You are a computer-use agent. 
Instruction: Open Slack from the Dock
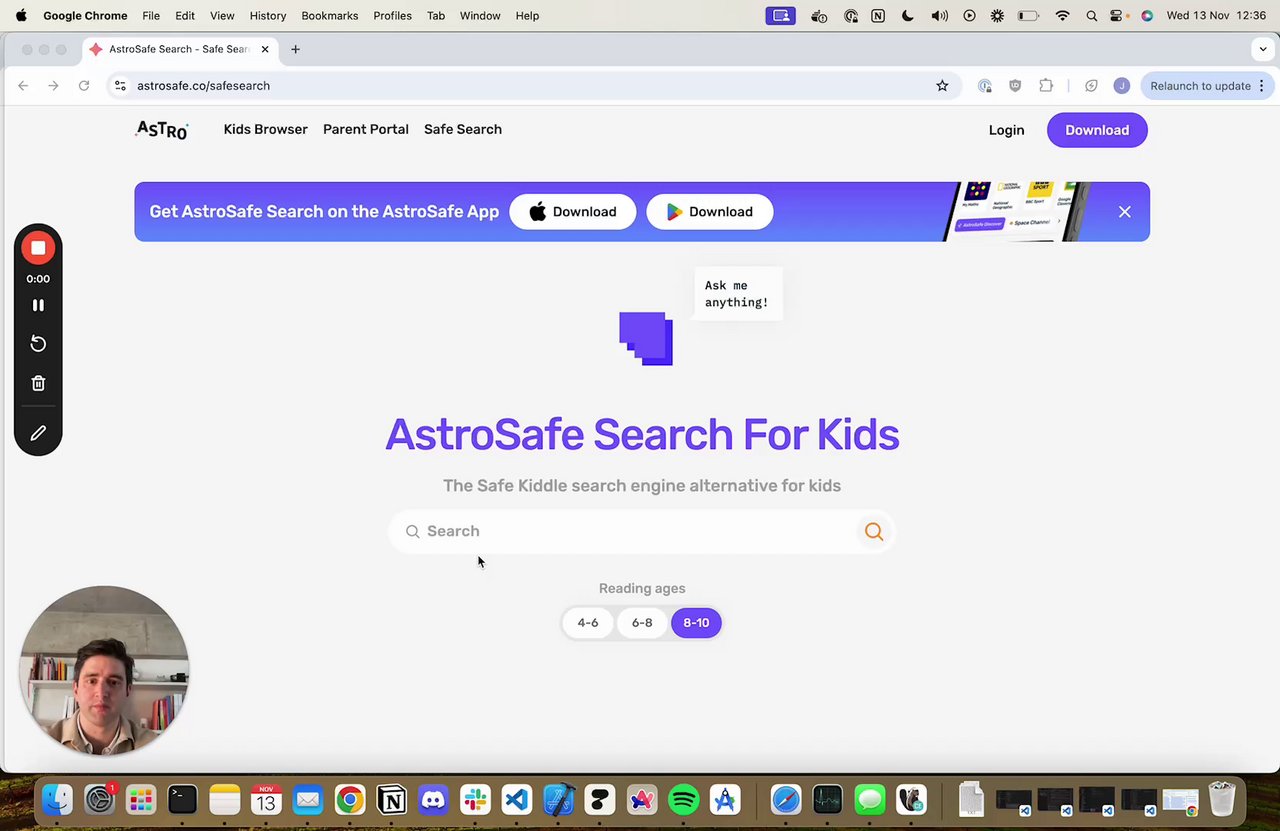(x=475, y=800)
